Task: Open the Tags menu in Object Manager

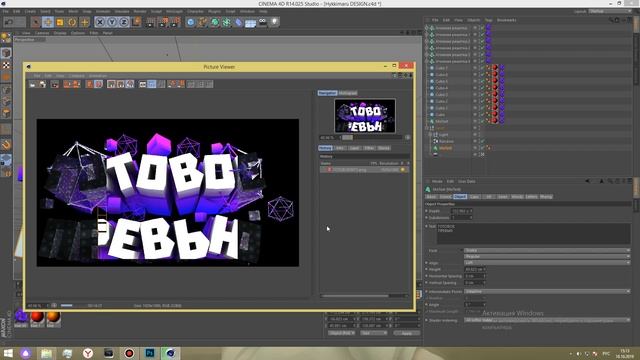Action: 489,20
